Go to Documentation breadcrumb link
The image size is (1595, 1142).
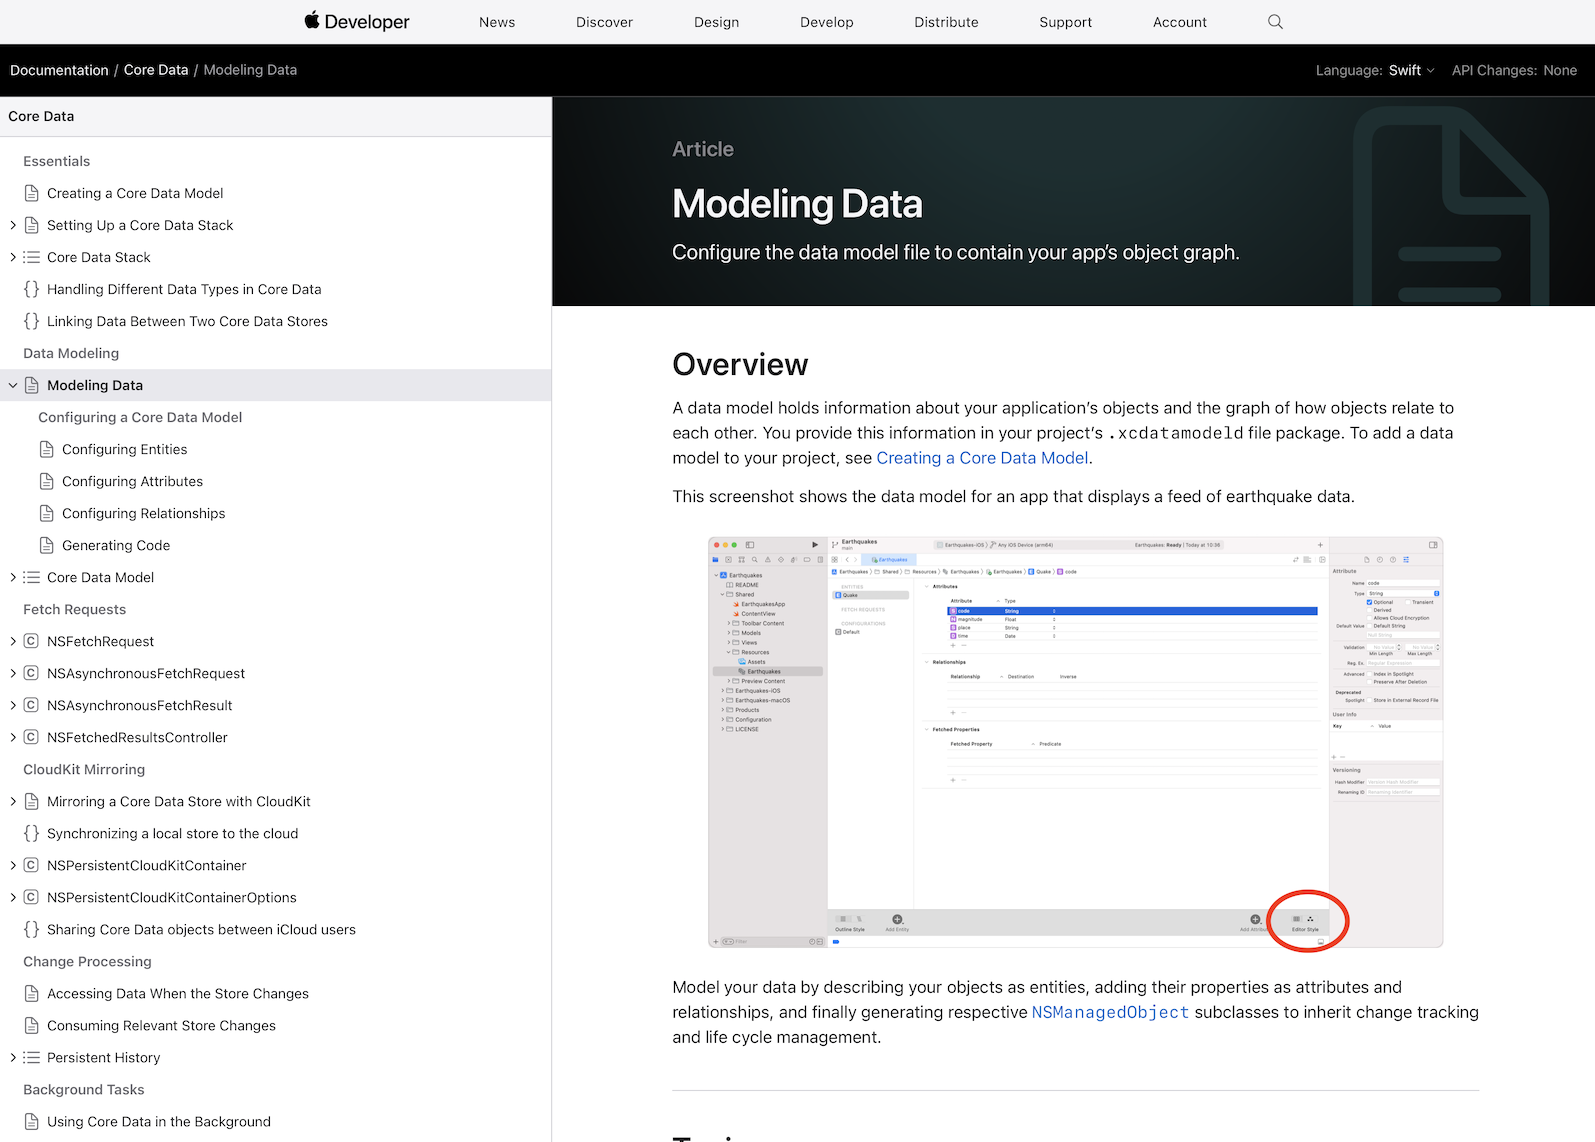coord(59,70)
